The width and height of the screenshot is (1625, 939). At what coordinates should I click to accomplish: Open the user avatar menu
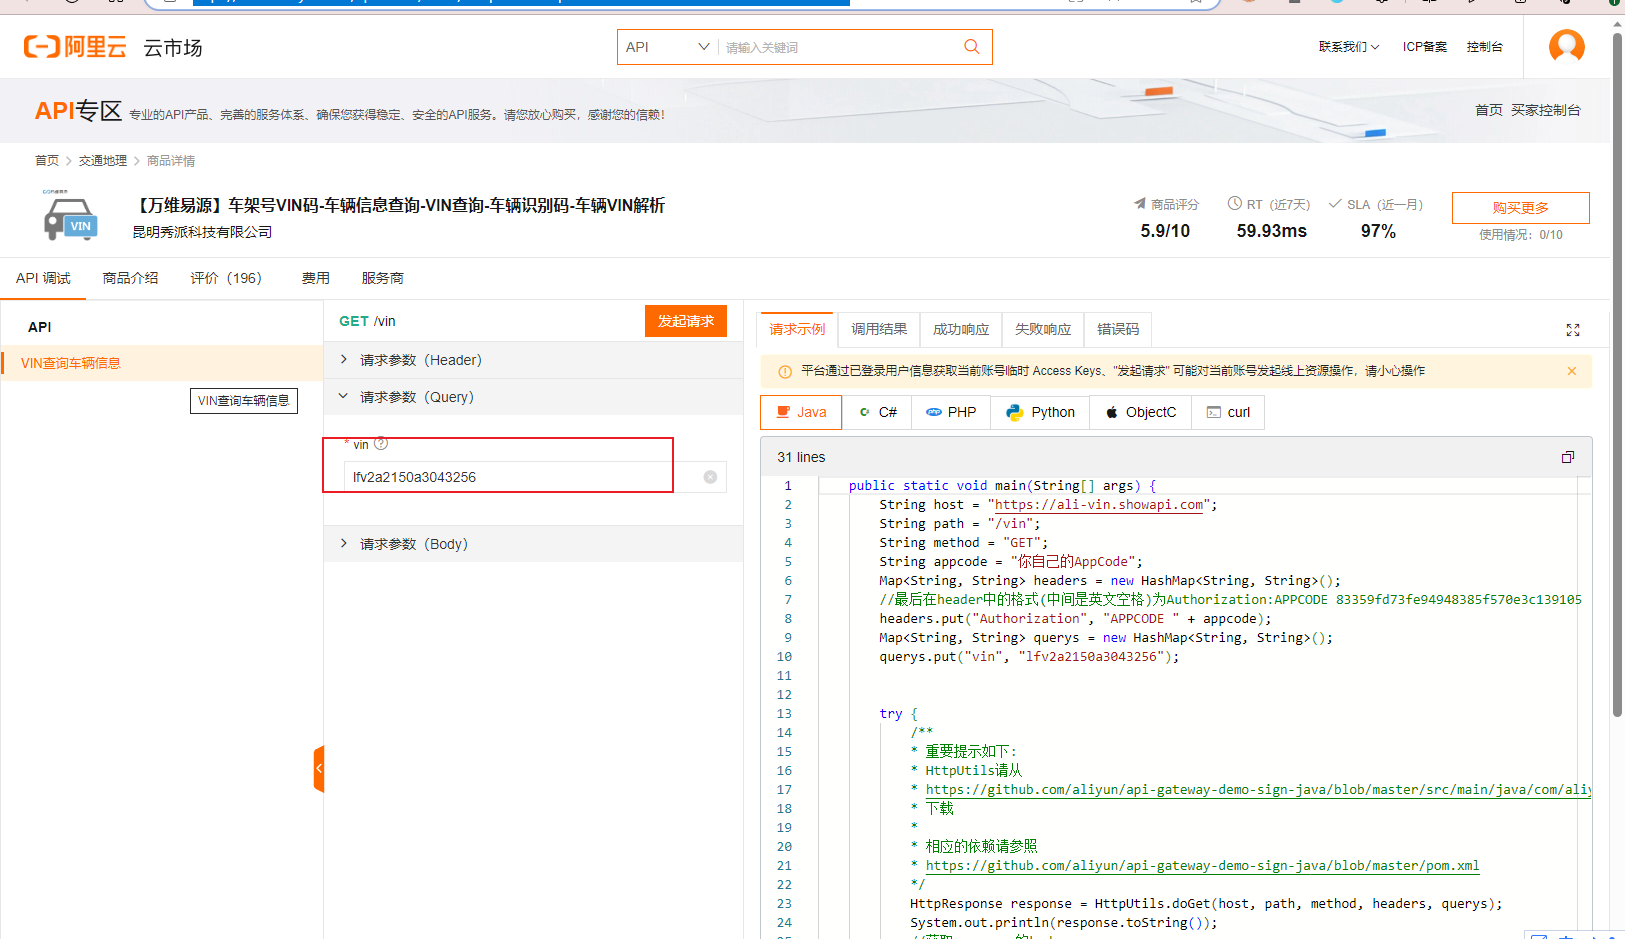1566,46
